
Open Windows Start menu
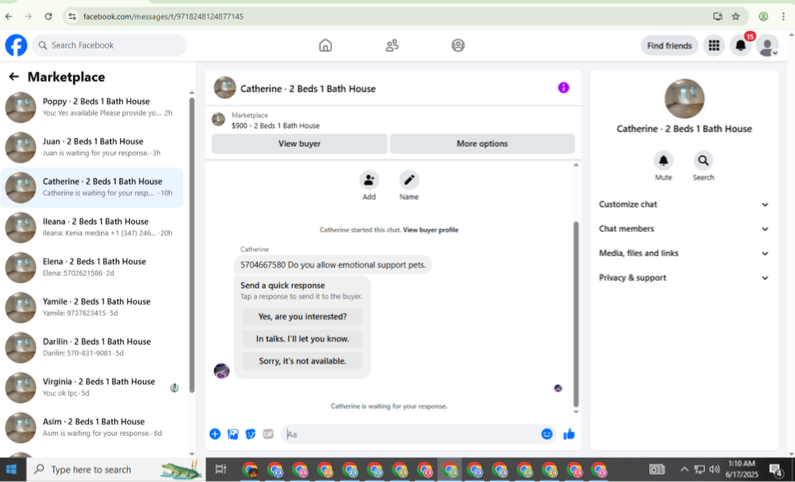[11, 469]
